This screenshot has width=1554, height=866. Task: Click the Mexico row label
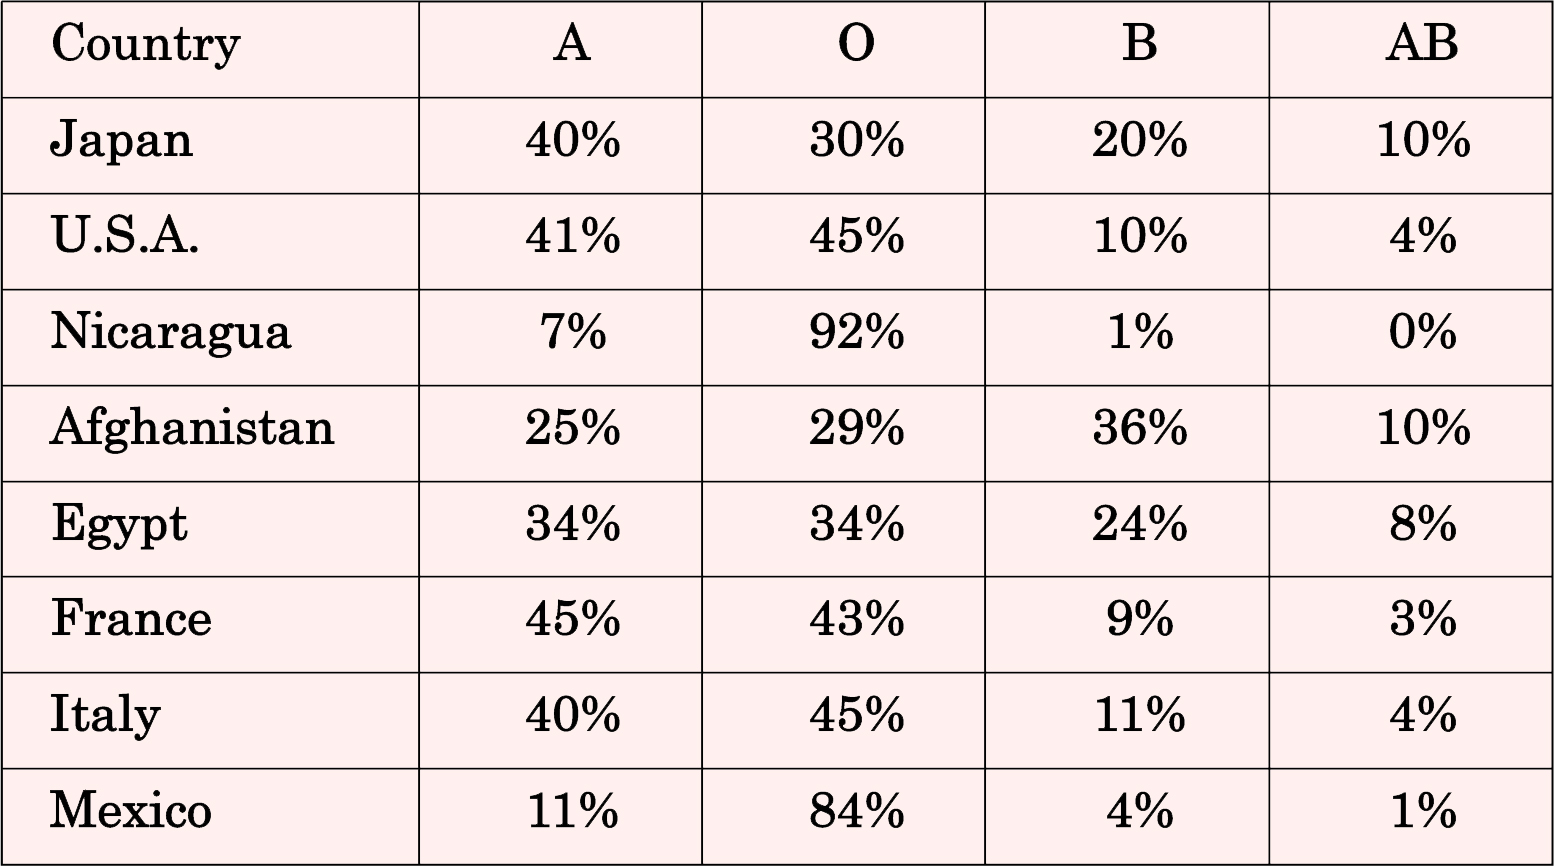[x=131, y=811]
